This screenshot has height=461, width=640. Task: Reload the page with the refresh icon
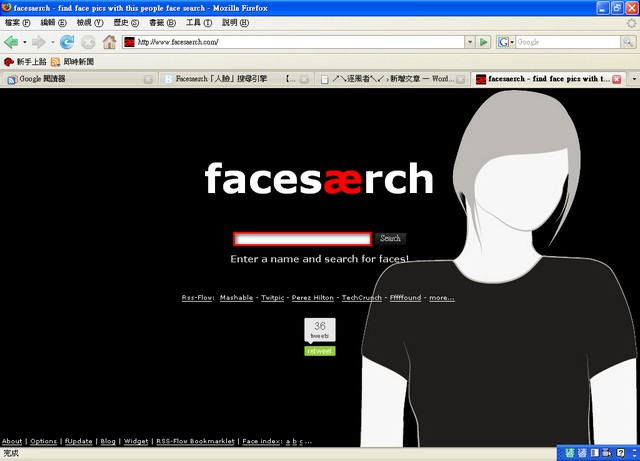[x=67, y=42]
